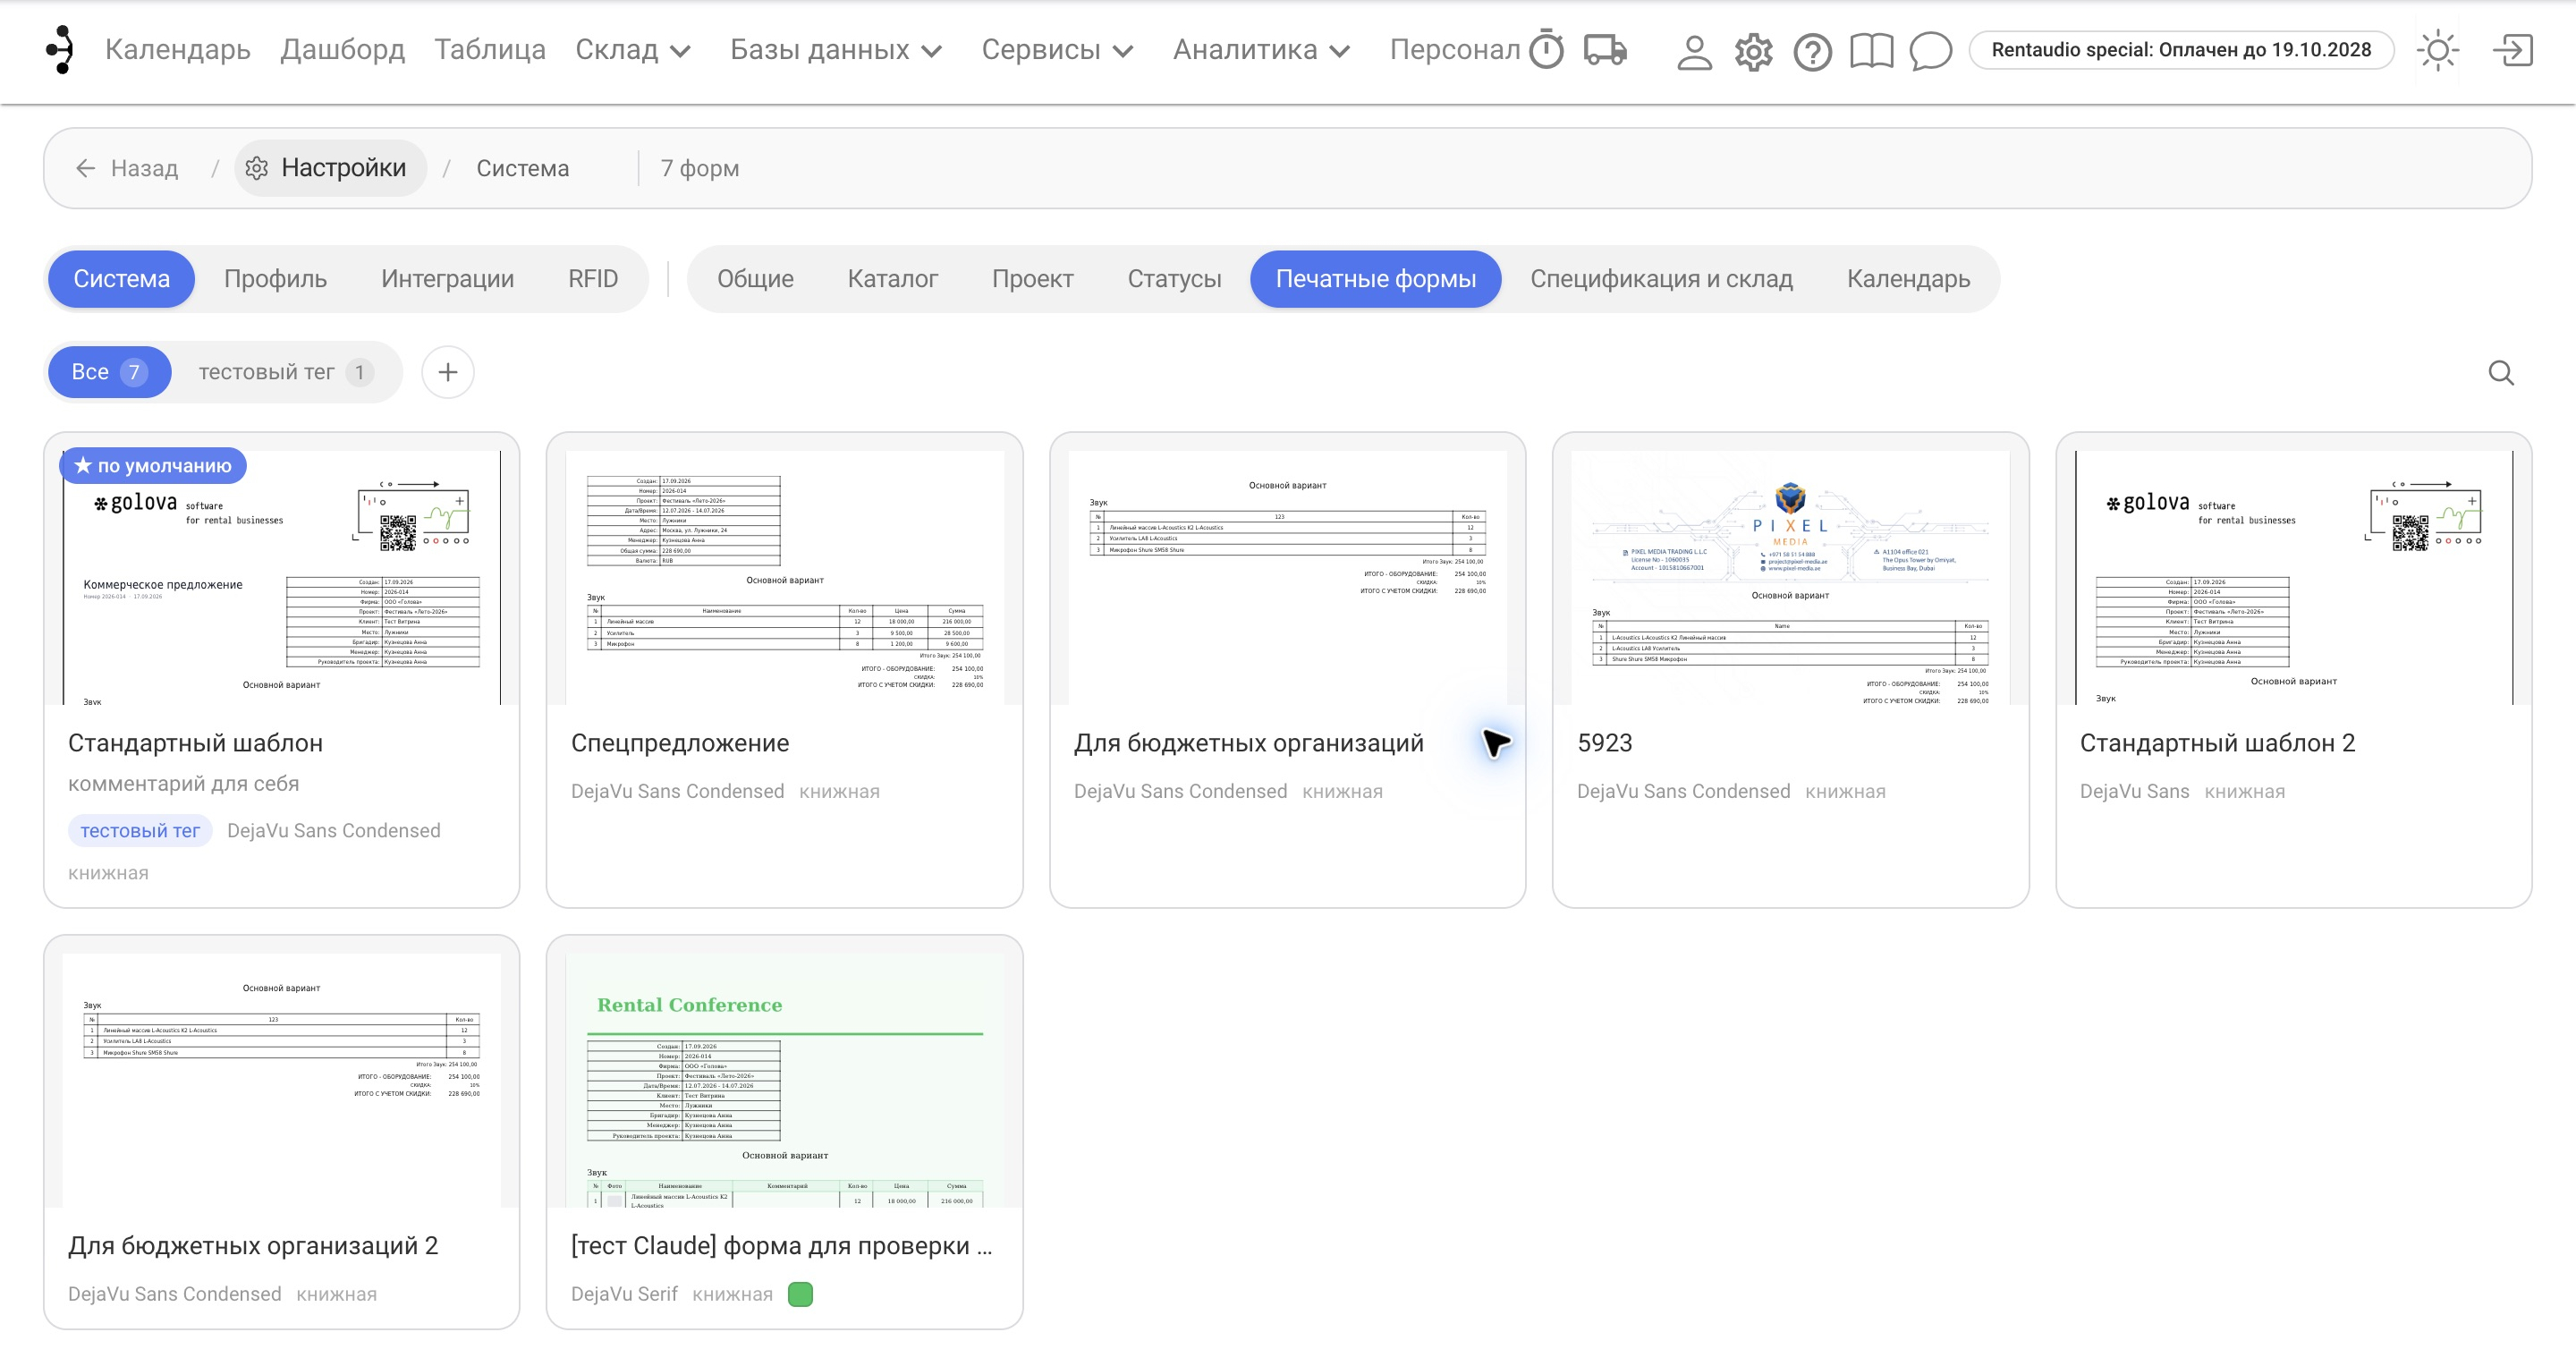
Task: Click the app logo icon
Action: [61, 49]
